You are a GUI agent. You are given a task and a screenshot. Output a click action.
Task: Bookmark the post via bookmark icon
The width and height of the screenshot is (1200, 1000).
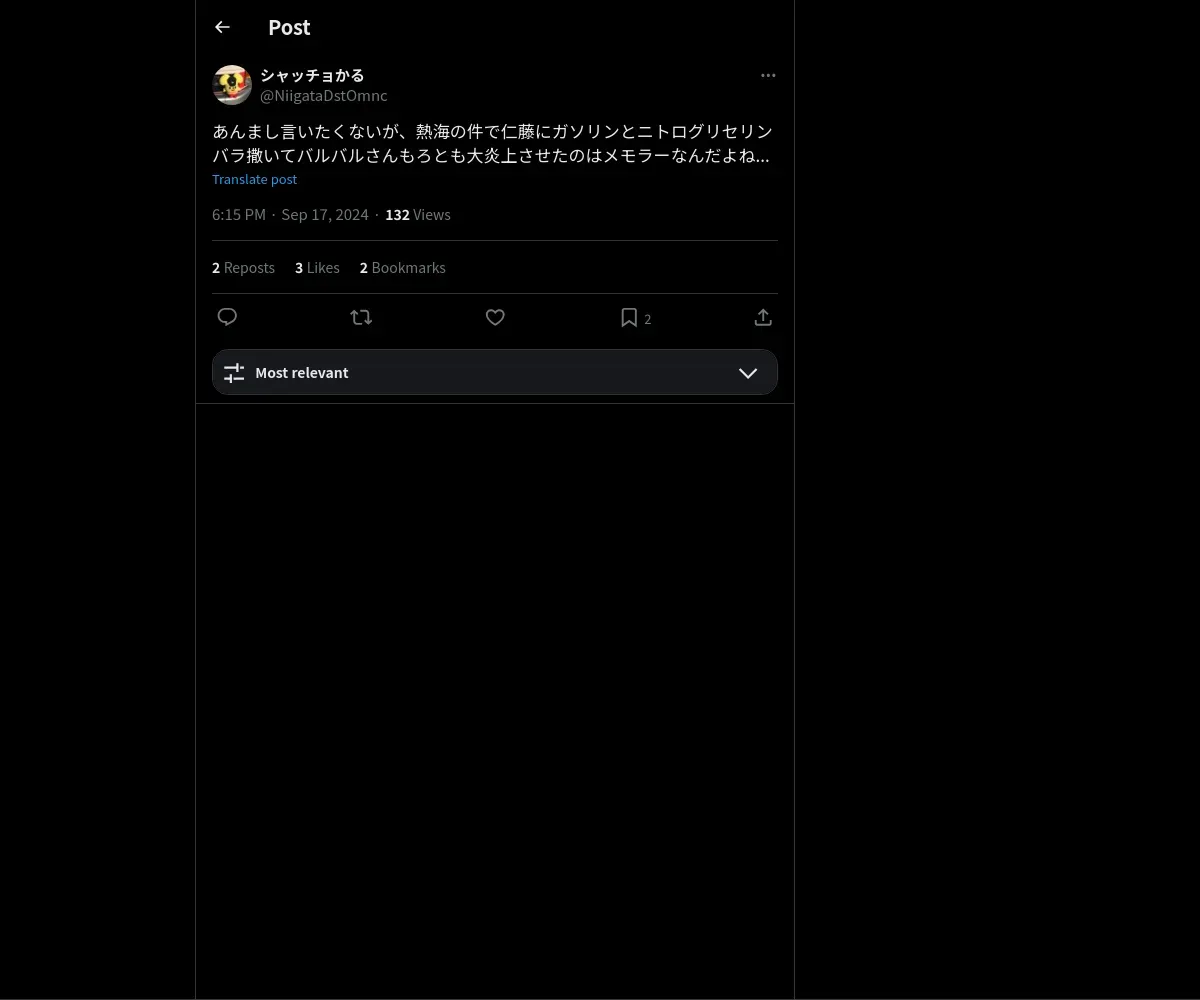[x=629, y=317]
